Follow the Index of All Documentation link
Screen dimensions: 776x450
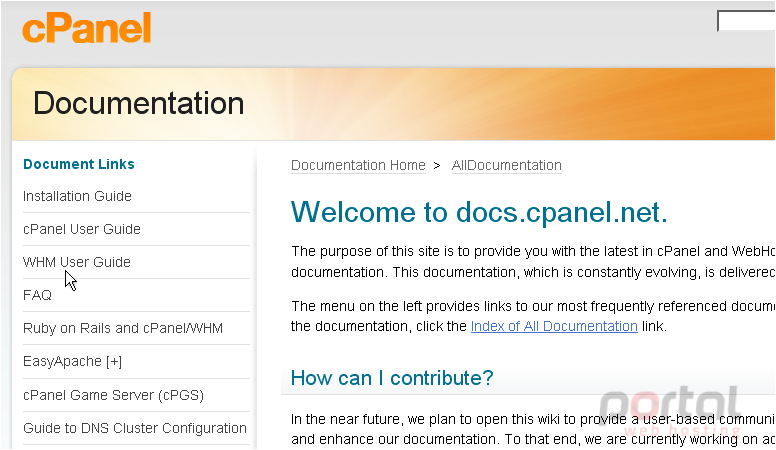[554, 326]
